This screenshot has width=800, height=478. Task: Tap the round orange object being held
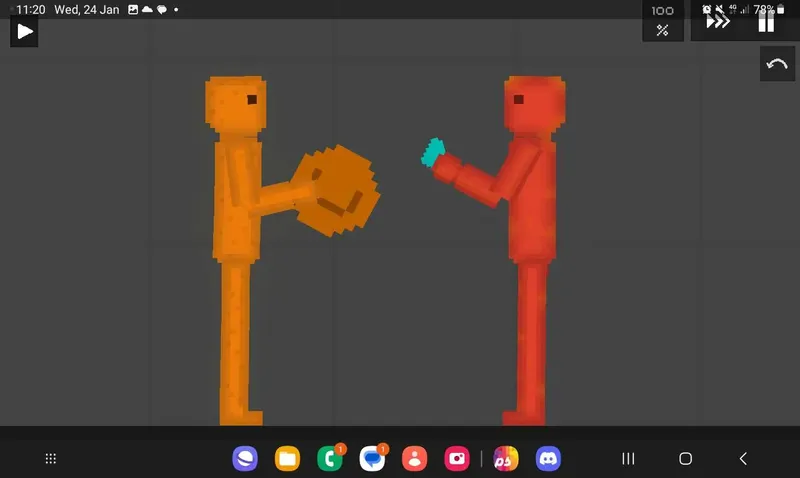[339, 190]
